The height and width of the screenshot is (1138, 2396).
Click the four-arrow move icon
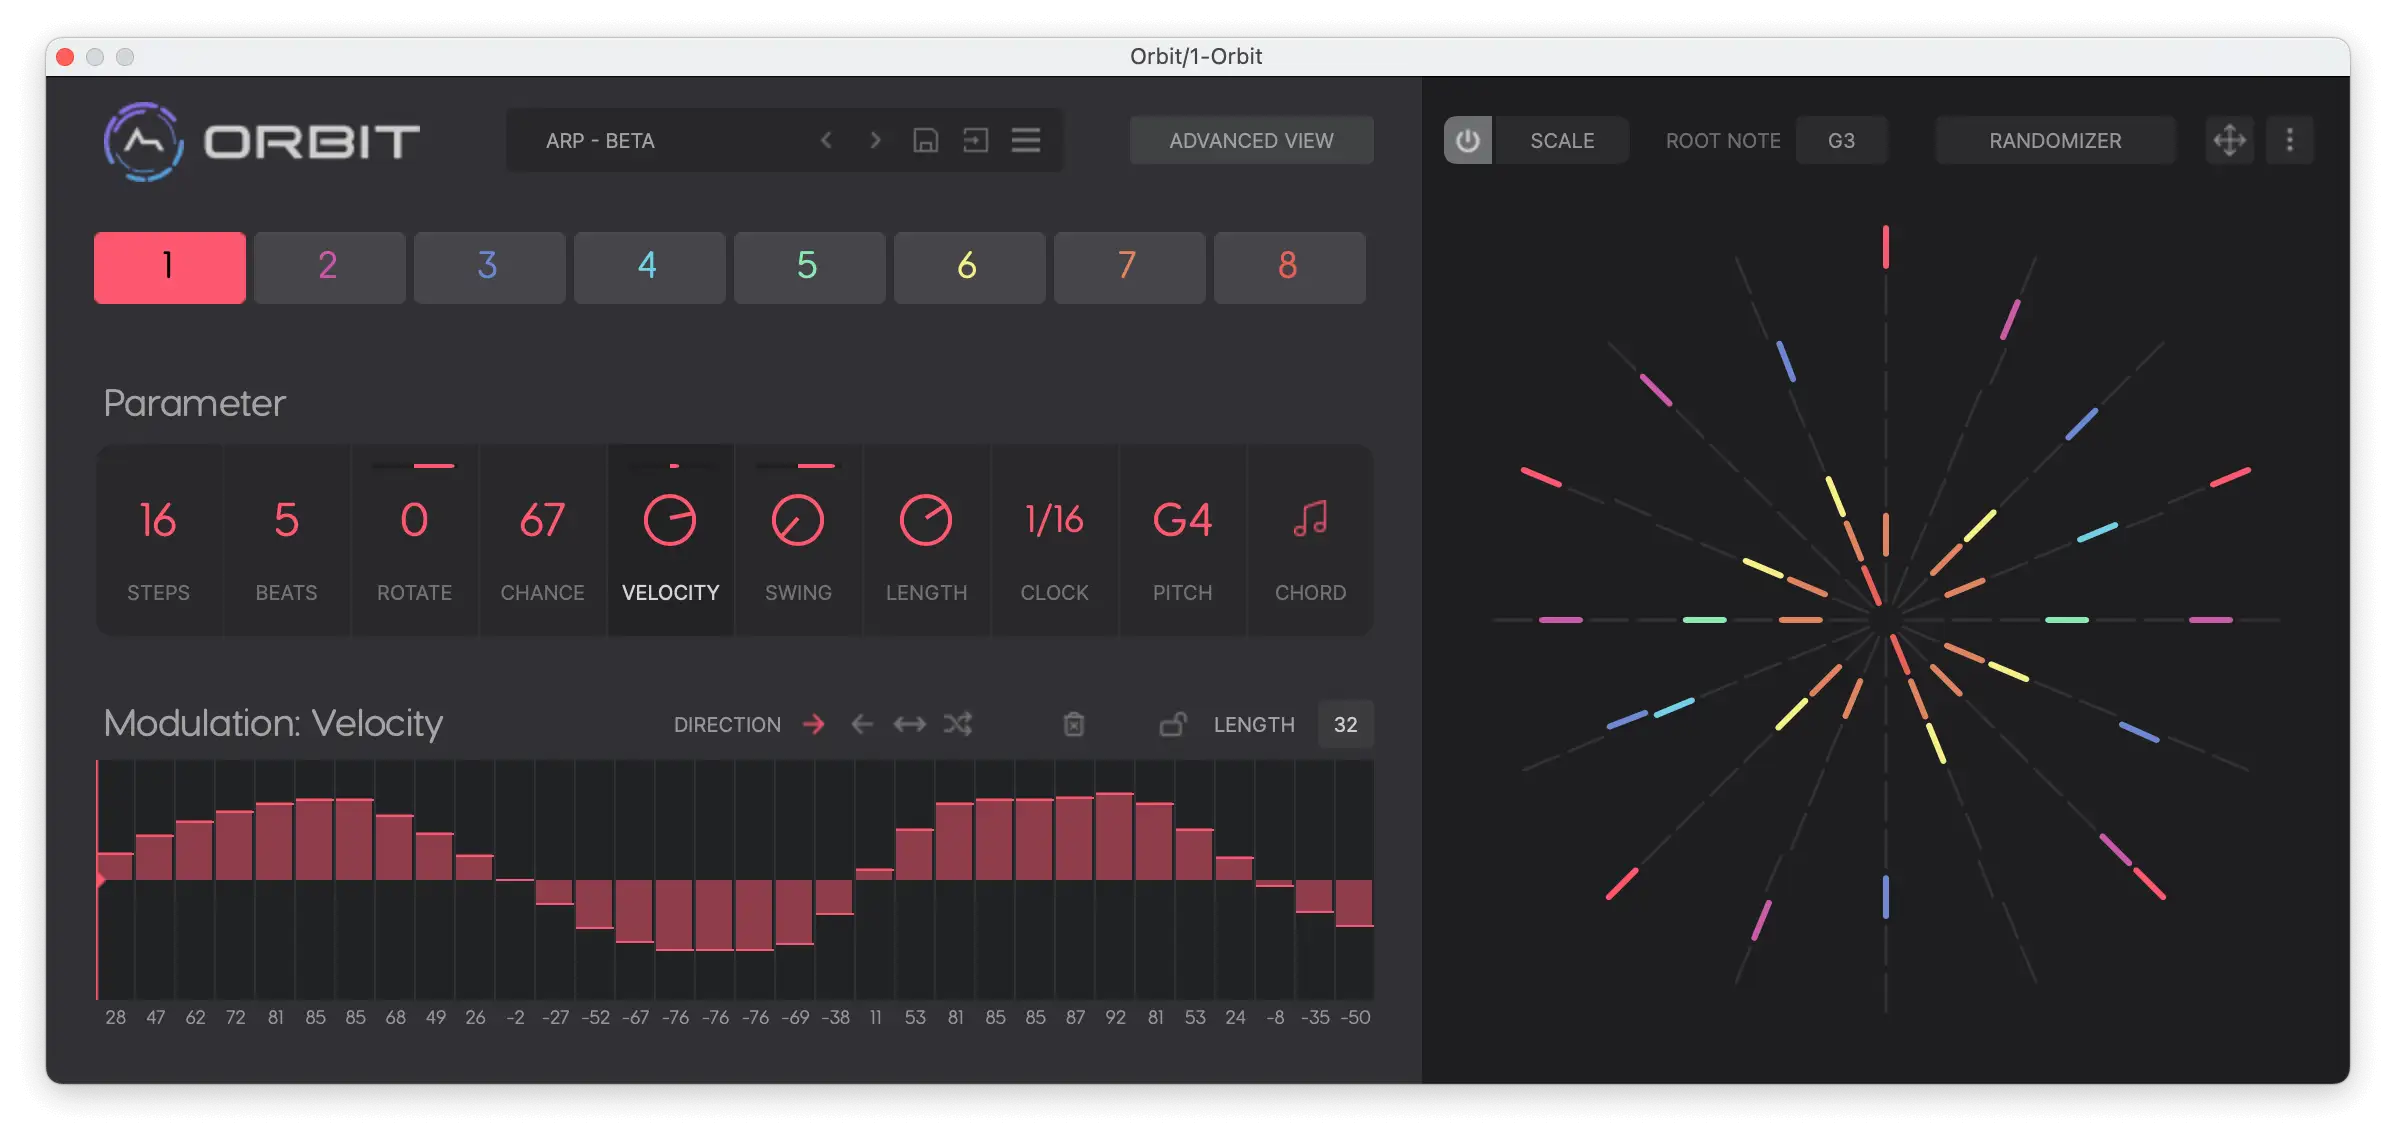pos(2229,141)
